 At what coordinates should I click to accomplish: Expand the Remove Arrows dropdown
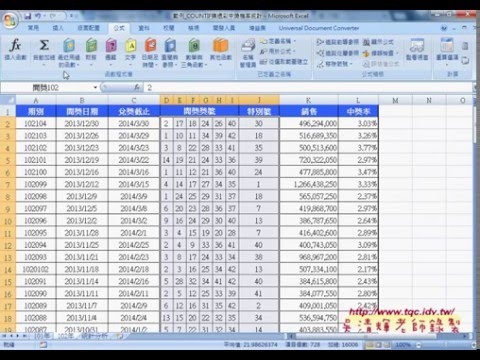(x=351, y=63)
